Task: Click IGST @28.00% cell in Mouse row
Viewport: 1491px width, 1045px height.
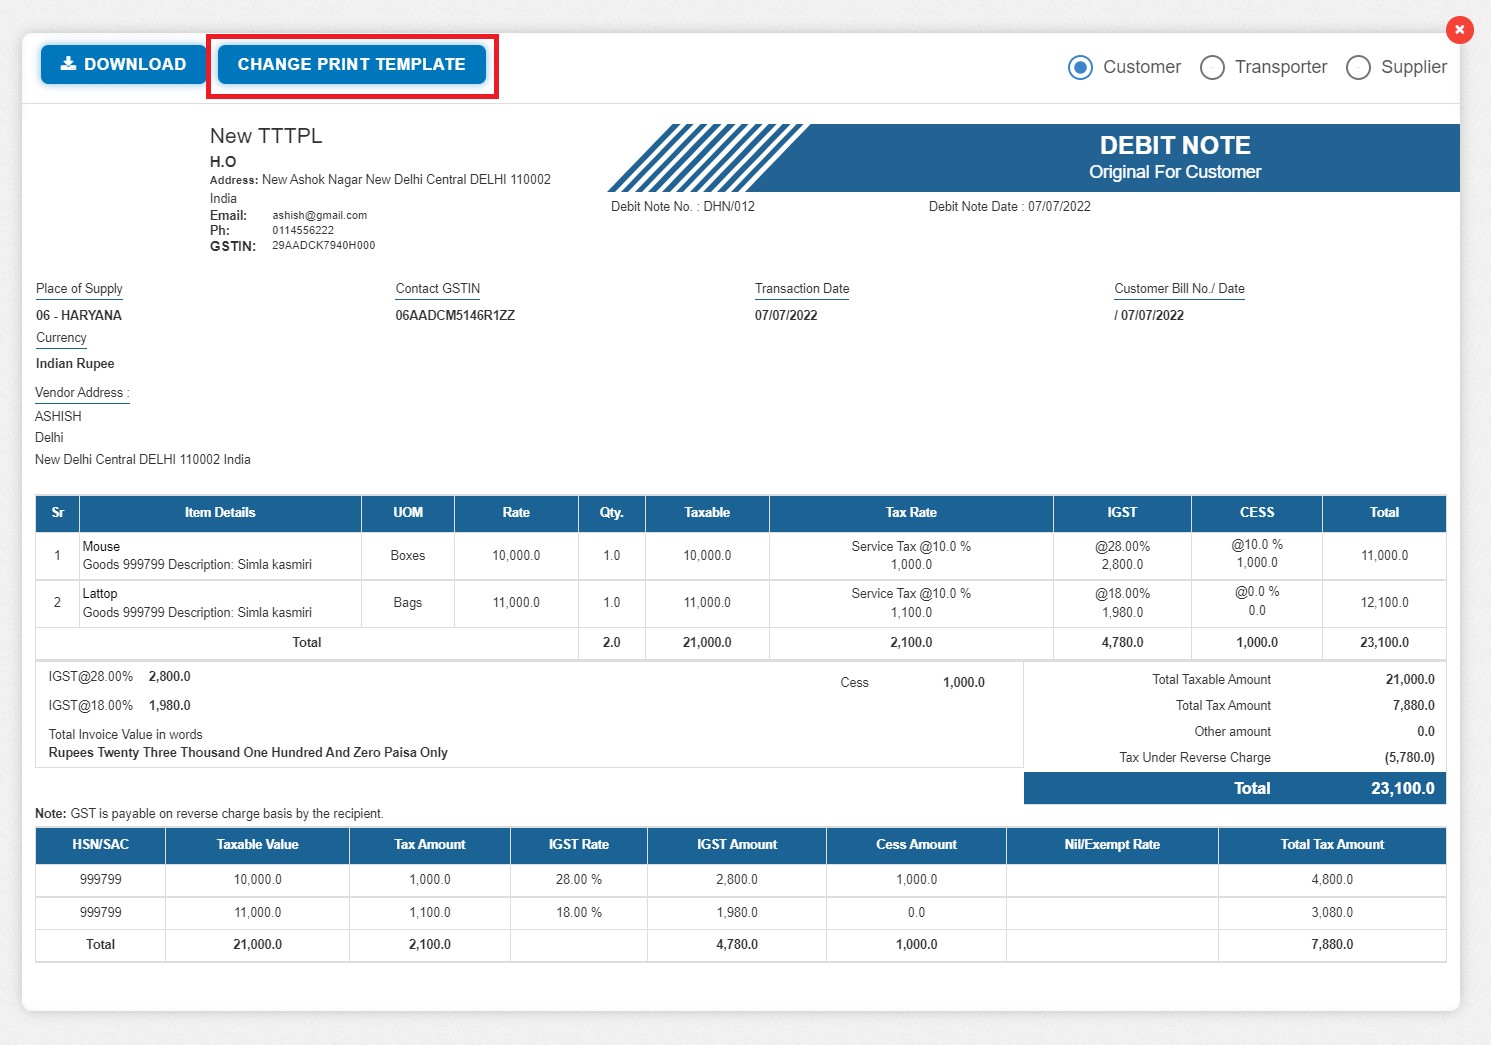Action: pos(1122,555)
